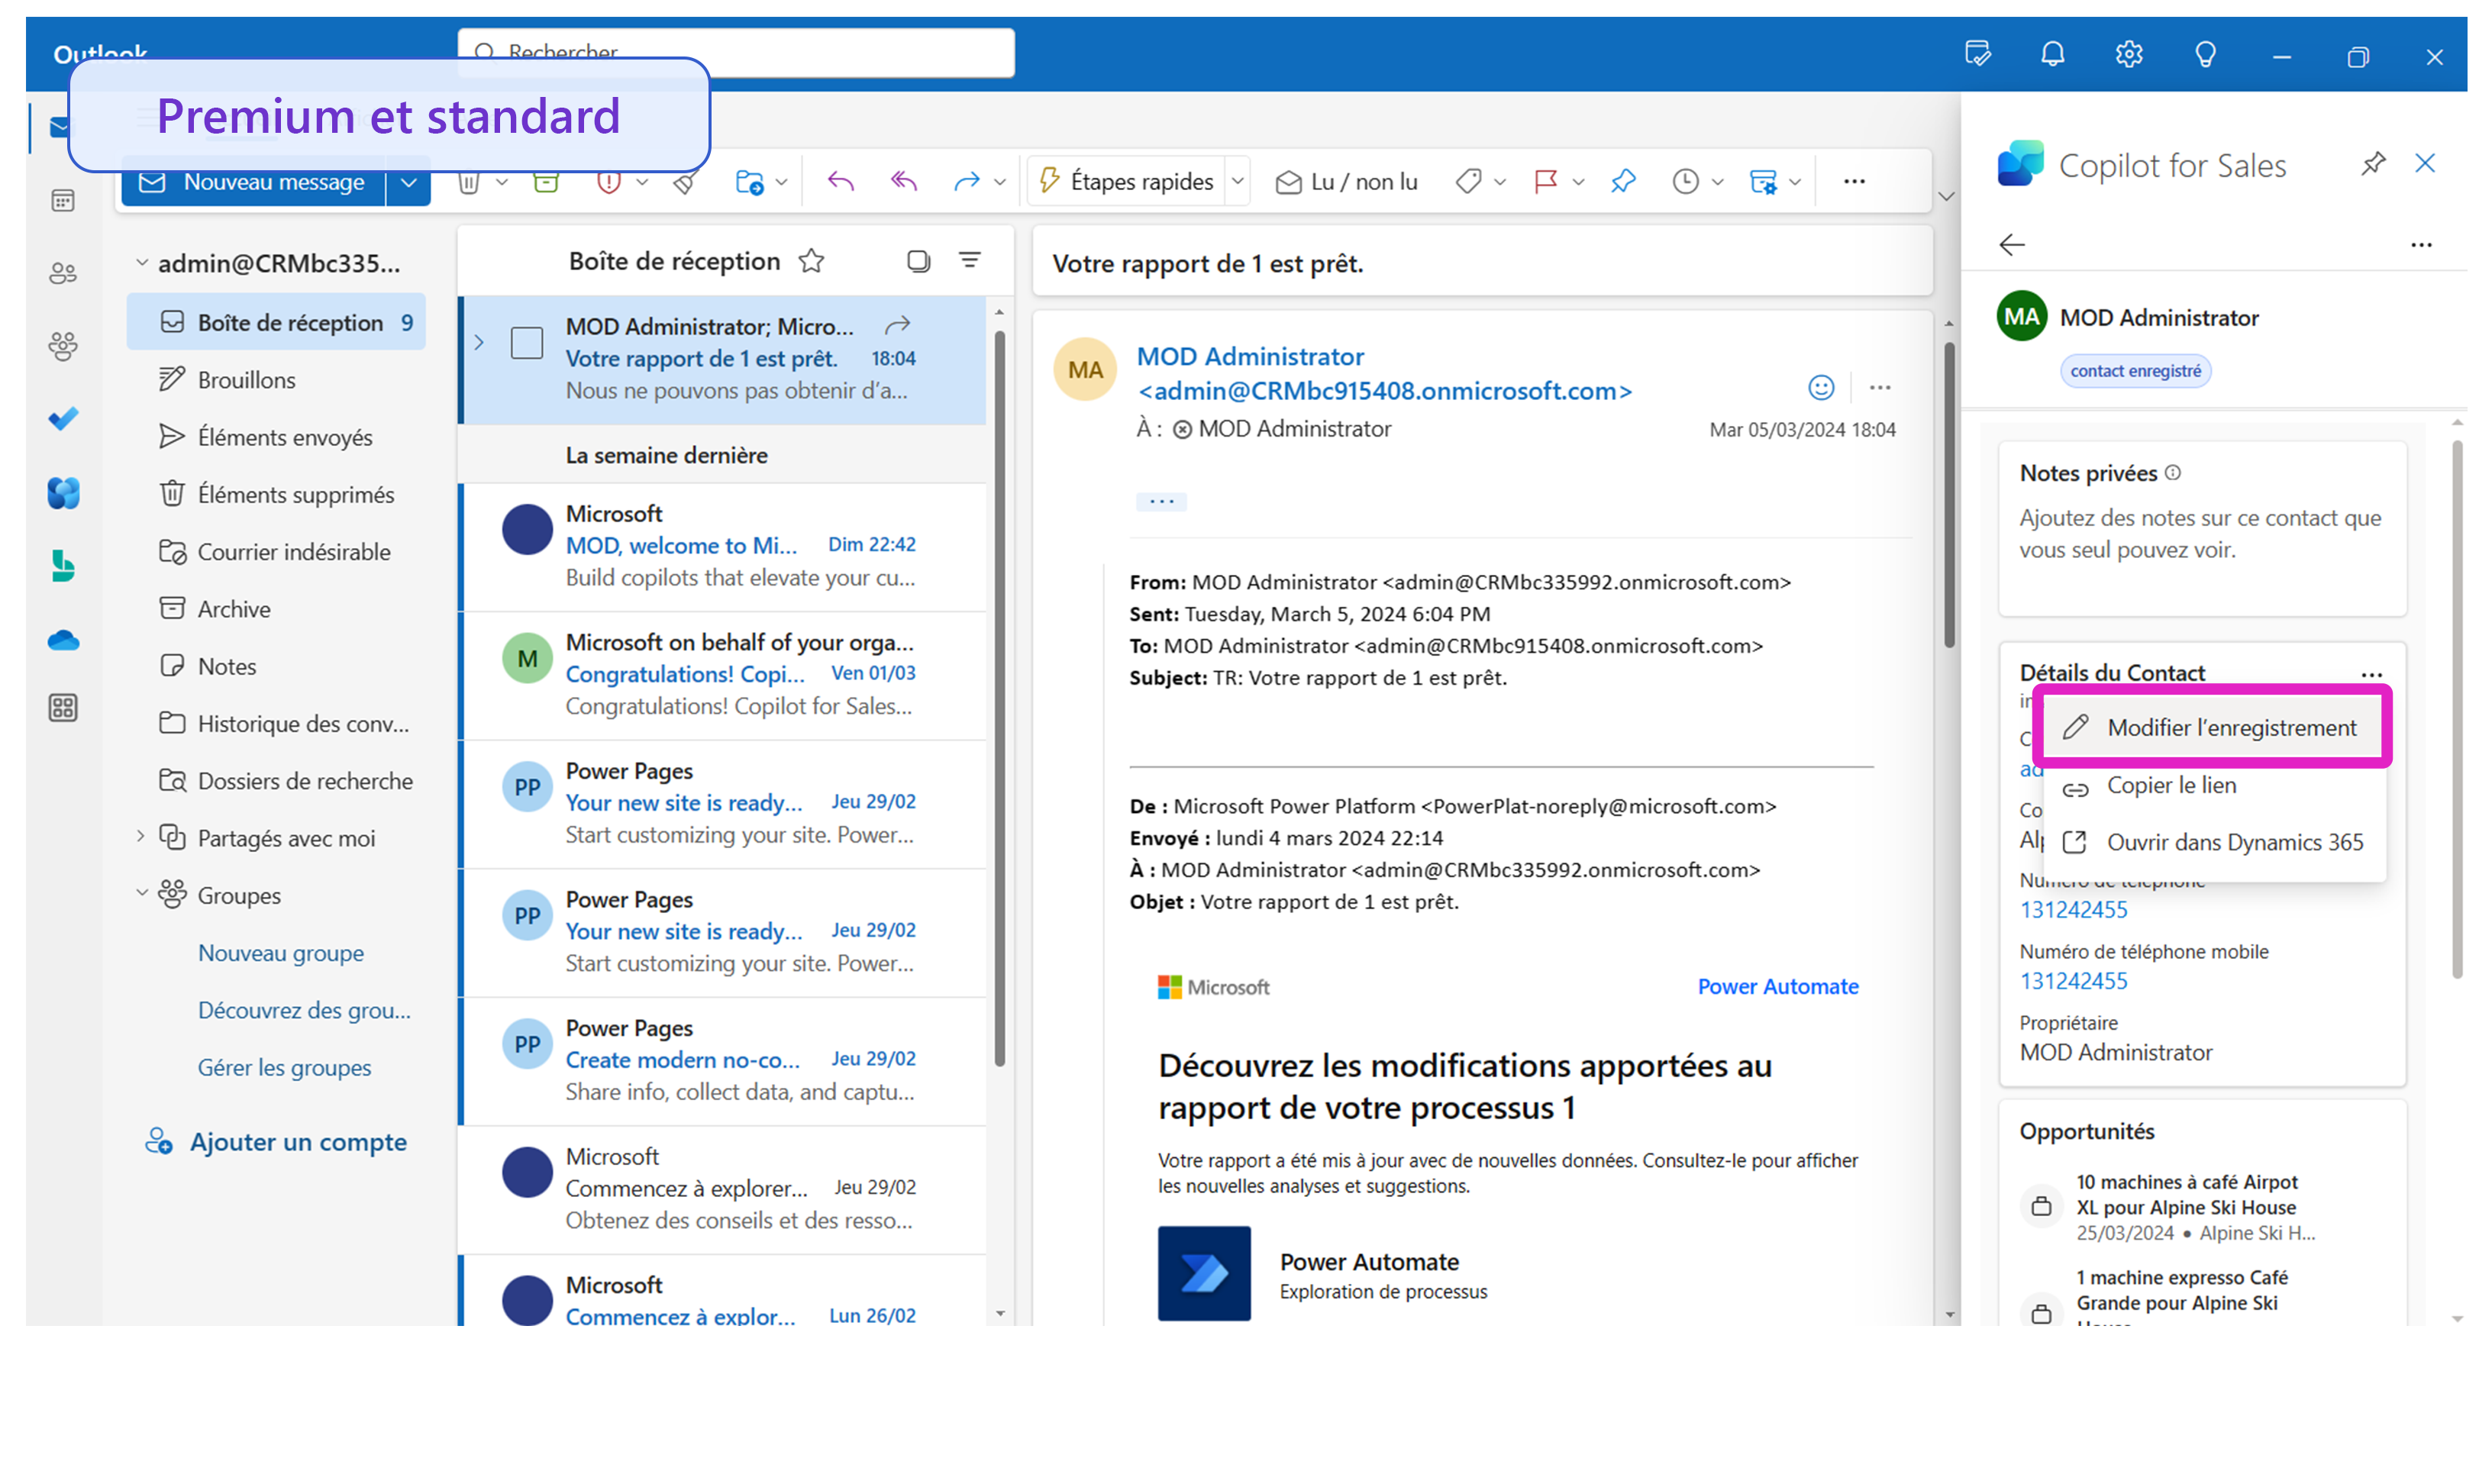Collapse the Groupes folder section
Viewport: 2492px width, 1484px height.
coord(141,894)
